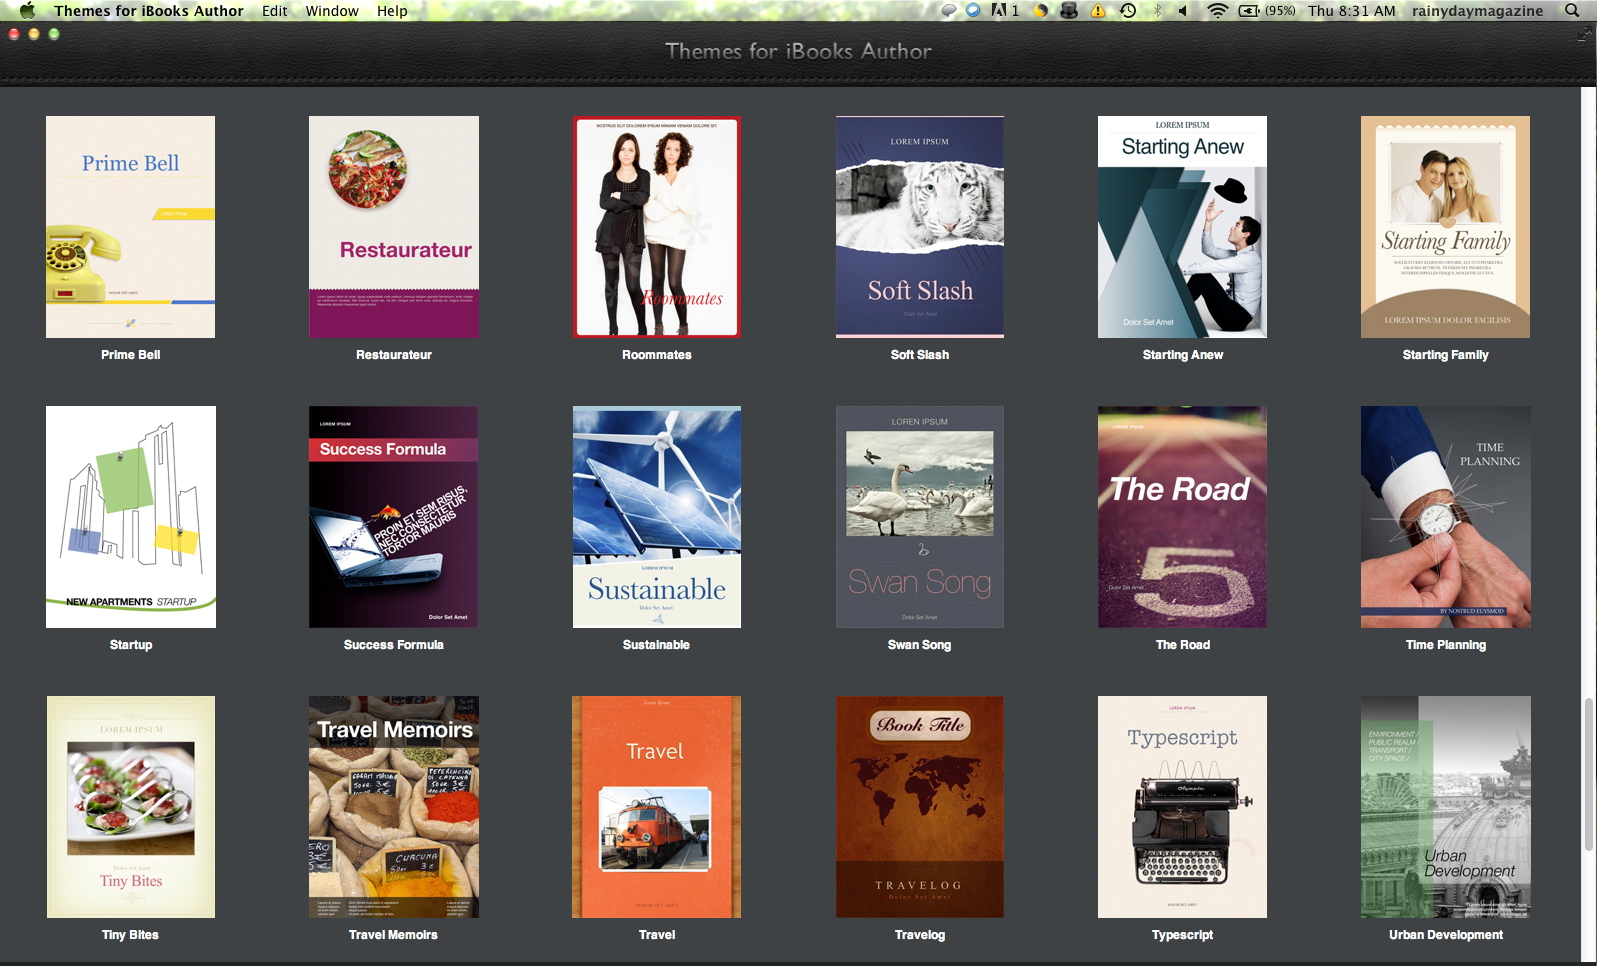Click the 'Soft Slash' caption label
Viewport: 1597px width, 966px height.
coord(920,355)
